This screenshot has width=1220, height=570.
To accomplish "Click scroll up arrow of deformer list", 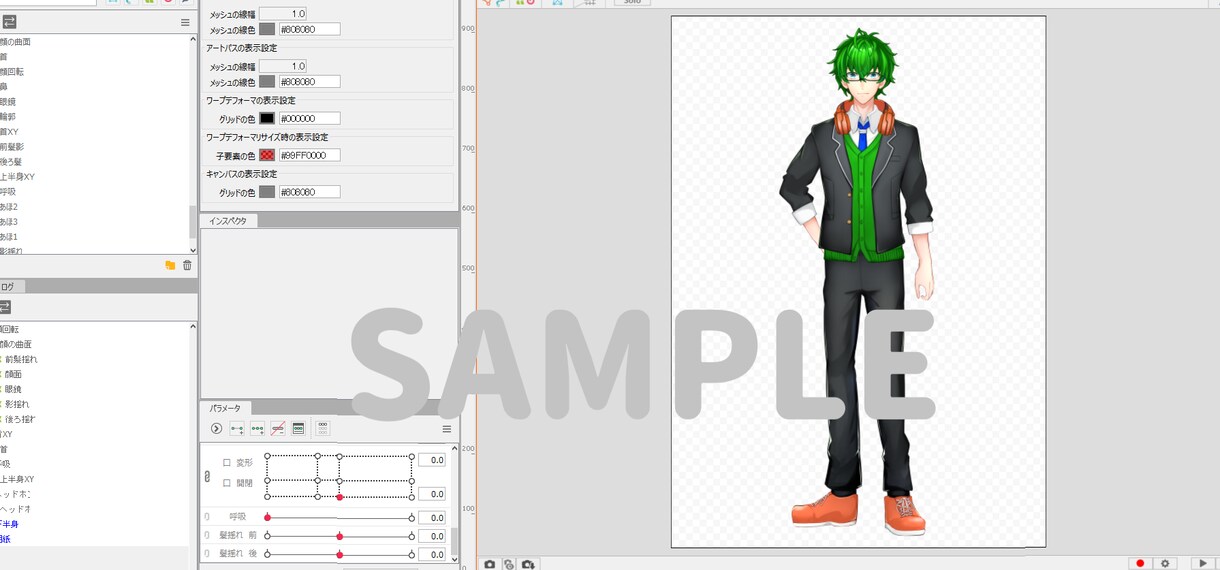I will (x=193, y=39).
